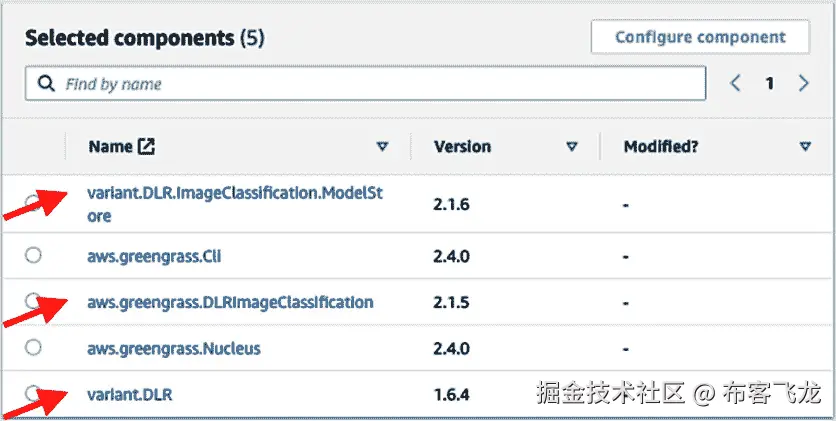Viewport: 836px width, 421px height.
Task: Select the radio button for variant.DLR.ImageClassification.ModelStore
Action: 33,203
